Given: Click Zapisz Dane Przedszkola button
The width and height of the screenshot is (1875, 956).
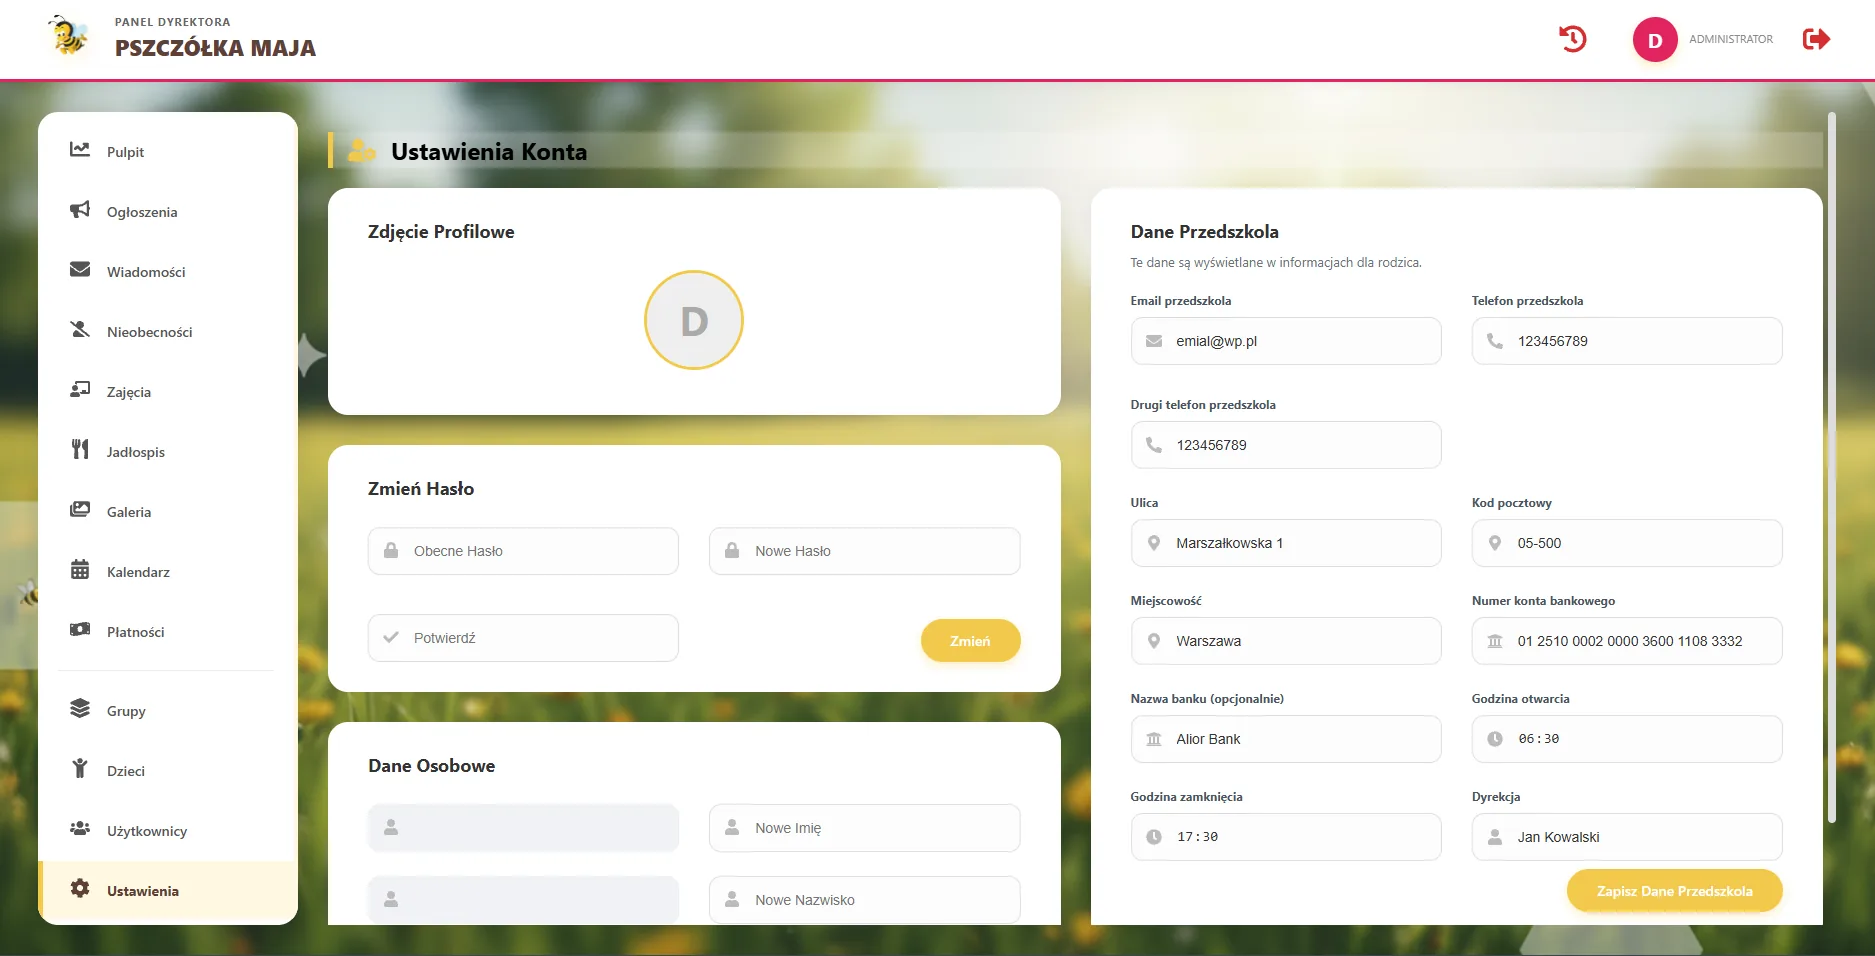Looking at the screenshot, I should point(1674,891).
